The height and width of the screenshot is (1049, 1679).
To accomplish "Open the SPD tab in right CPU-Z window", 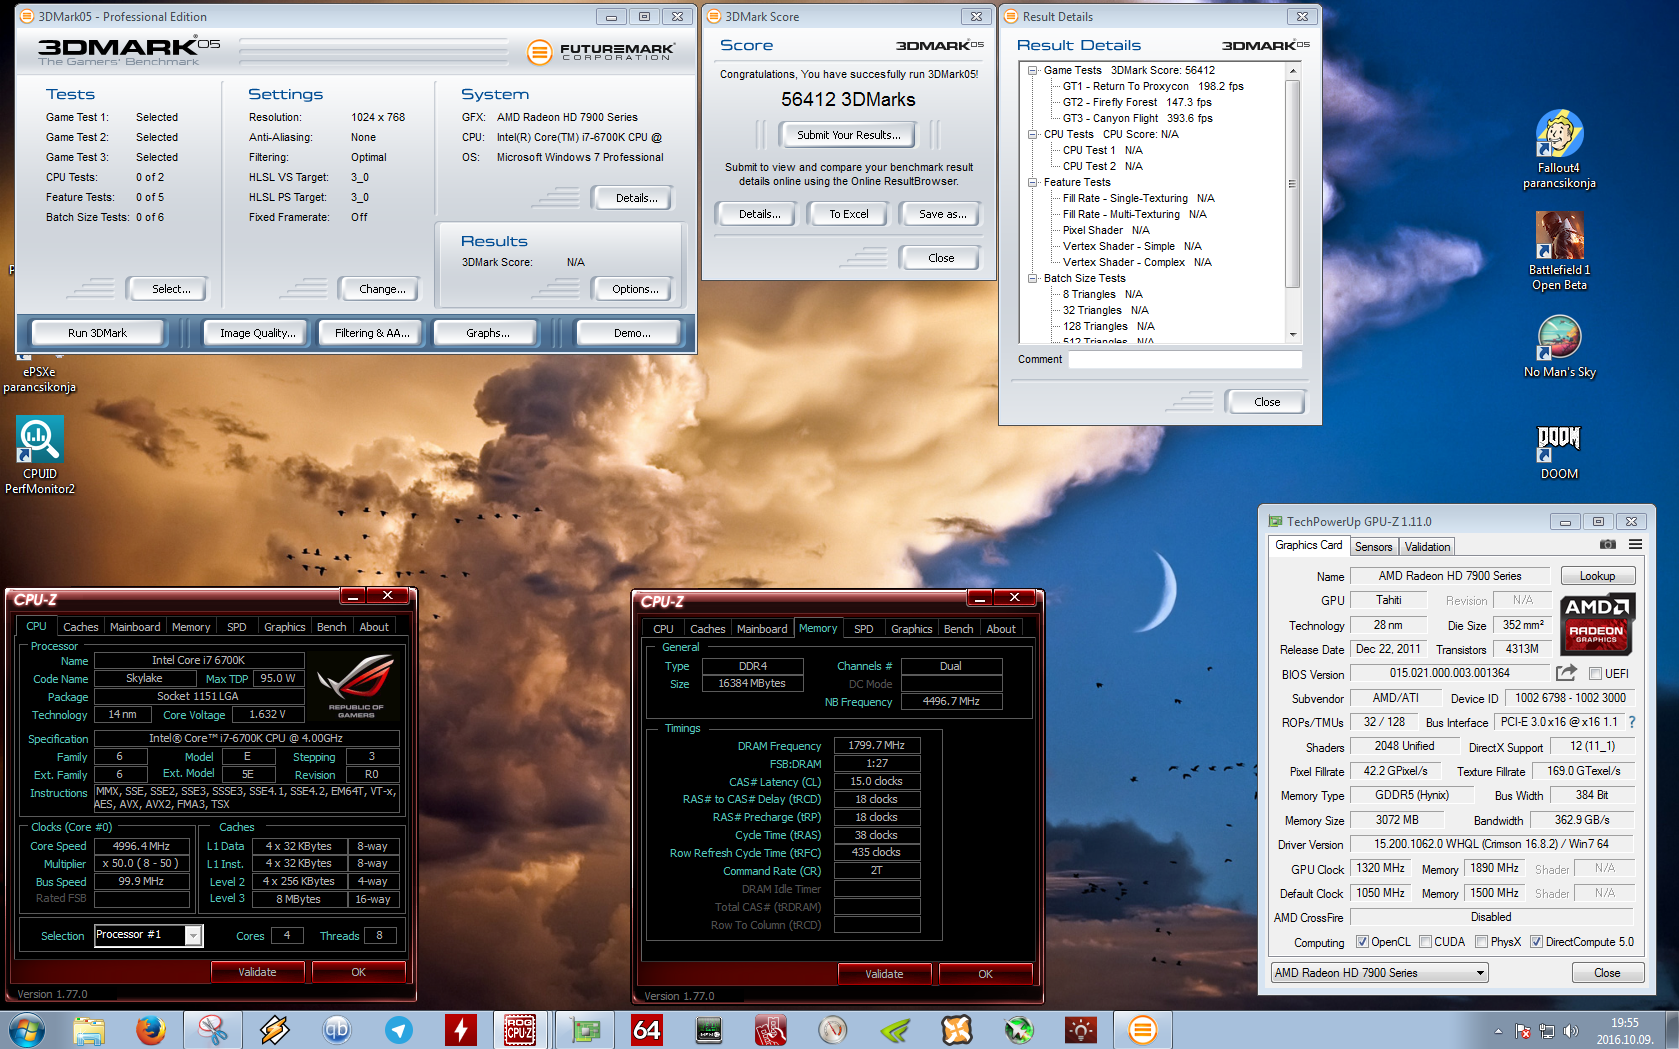I will (x=864, y=629).
